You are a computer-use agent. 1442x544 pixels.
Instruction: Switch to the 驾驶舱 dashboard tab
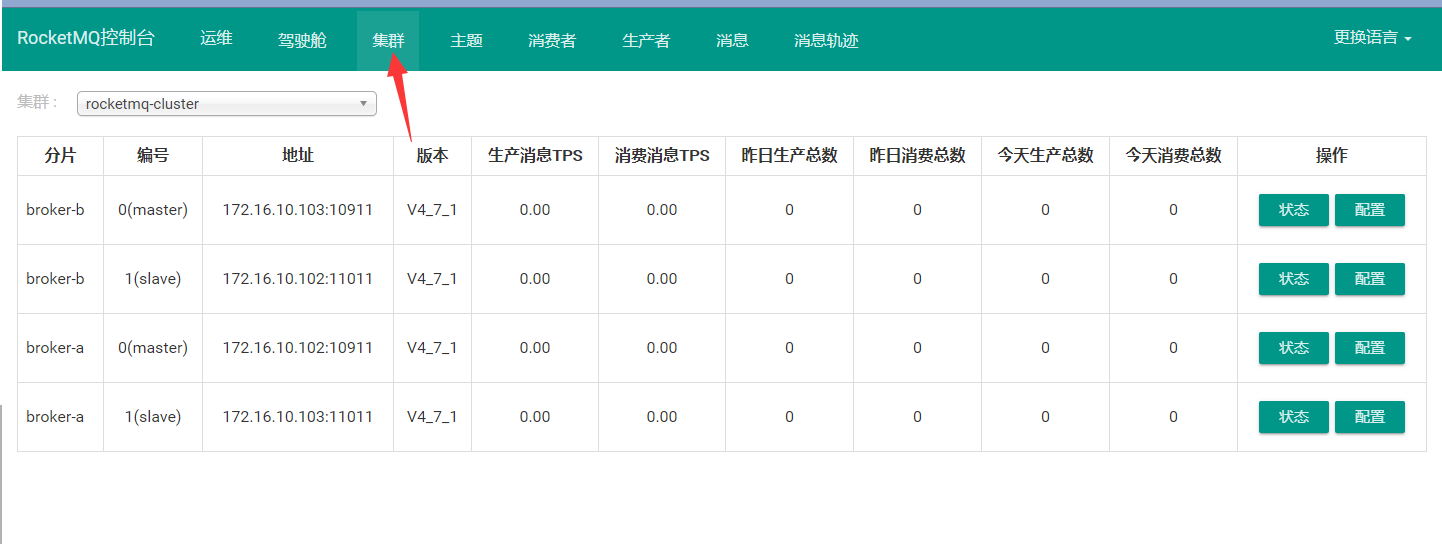point(302,40)
